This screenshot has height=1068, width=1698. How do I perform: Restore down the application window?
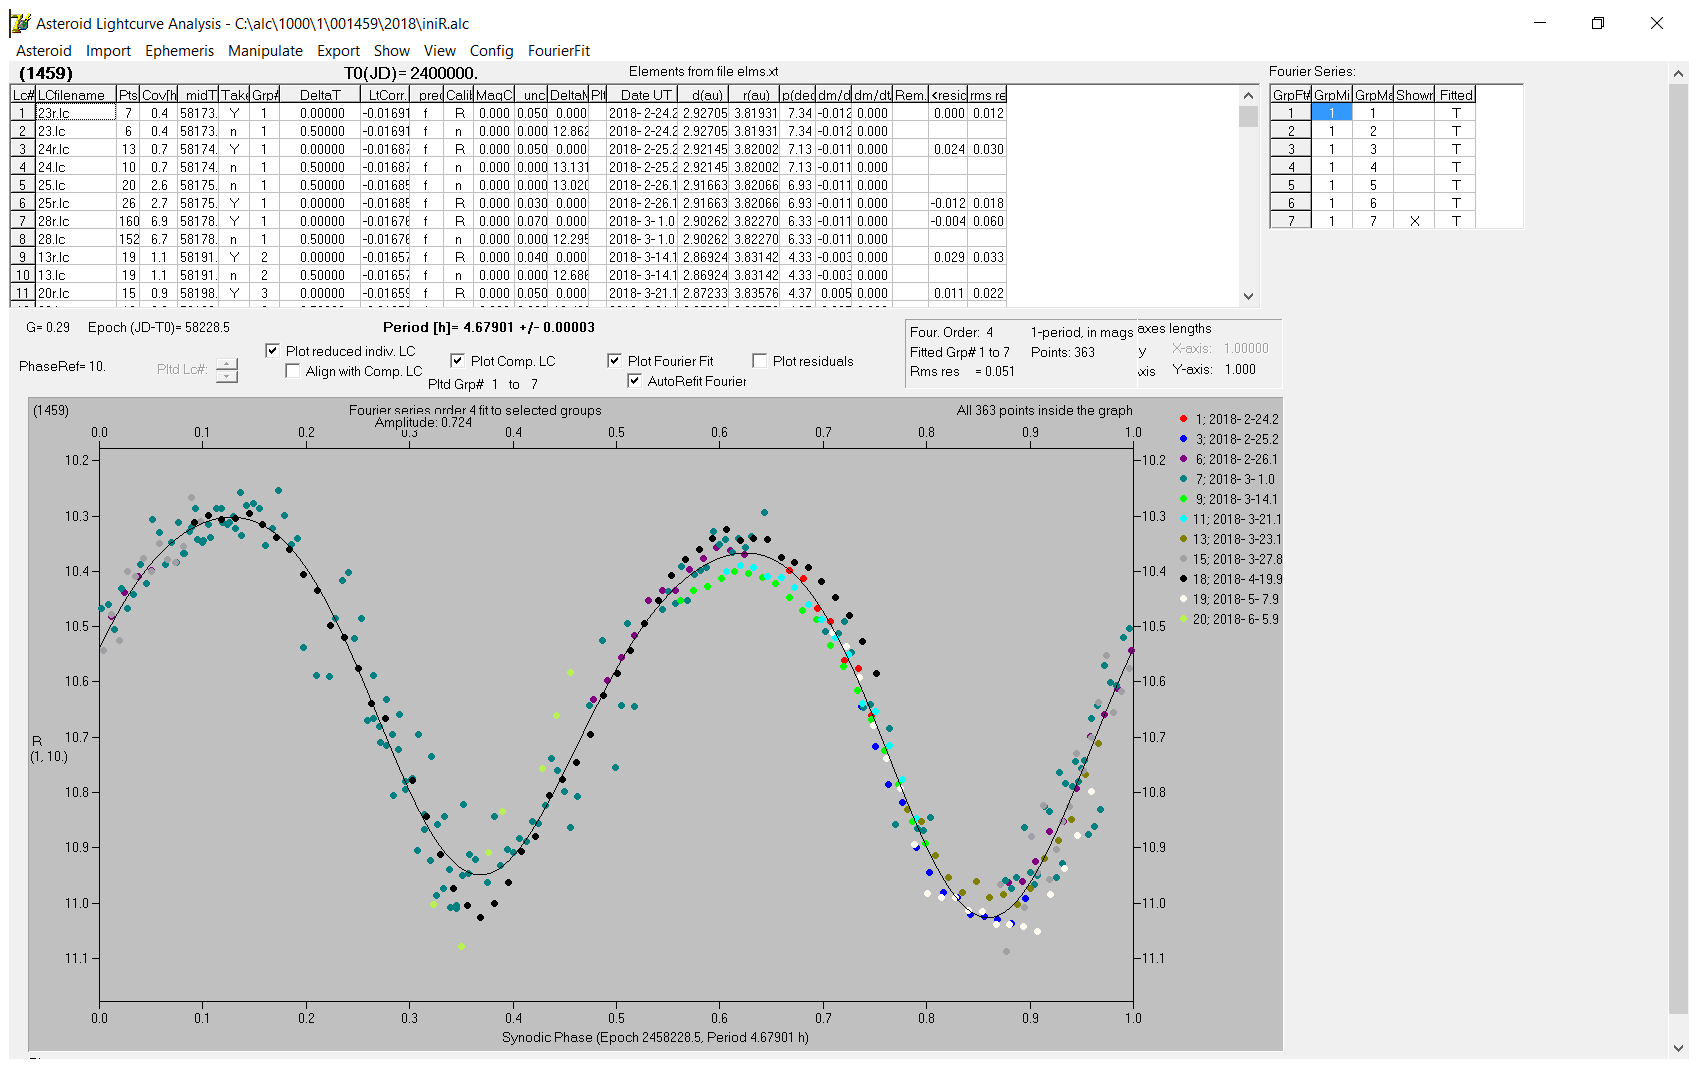click(1598, 23)
